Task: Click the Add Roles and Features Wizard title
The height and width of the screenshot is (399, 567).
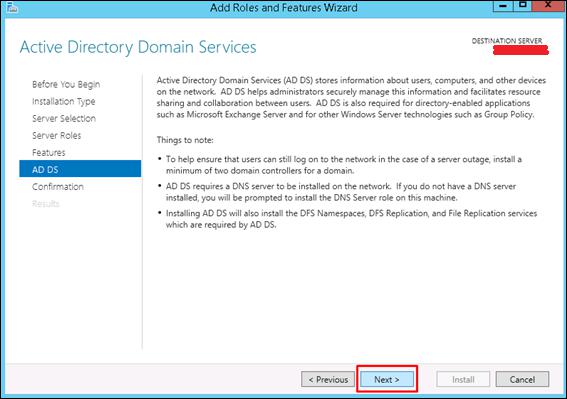Action: tap(284, 8)
